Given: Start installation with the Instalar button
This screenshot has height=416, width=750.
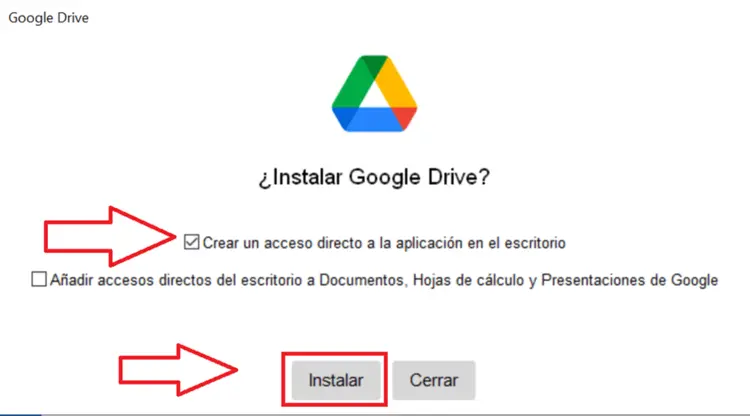Looking at the screenshot, I should tap(336, 380).
